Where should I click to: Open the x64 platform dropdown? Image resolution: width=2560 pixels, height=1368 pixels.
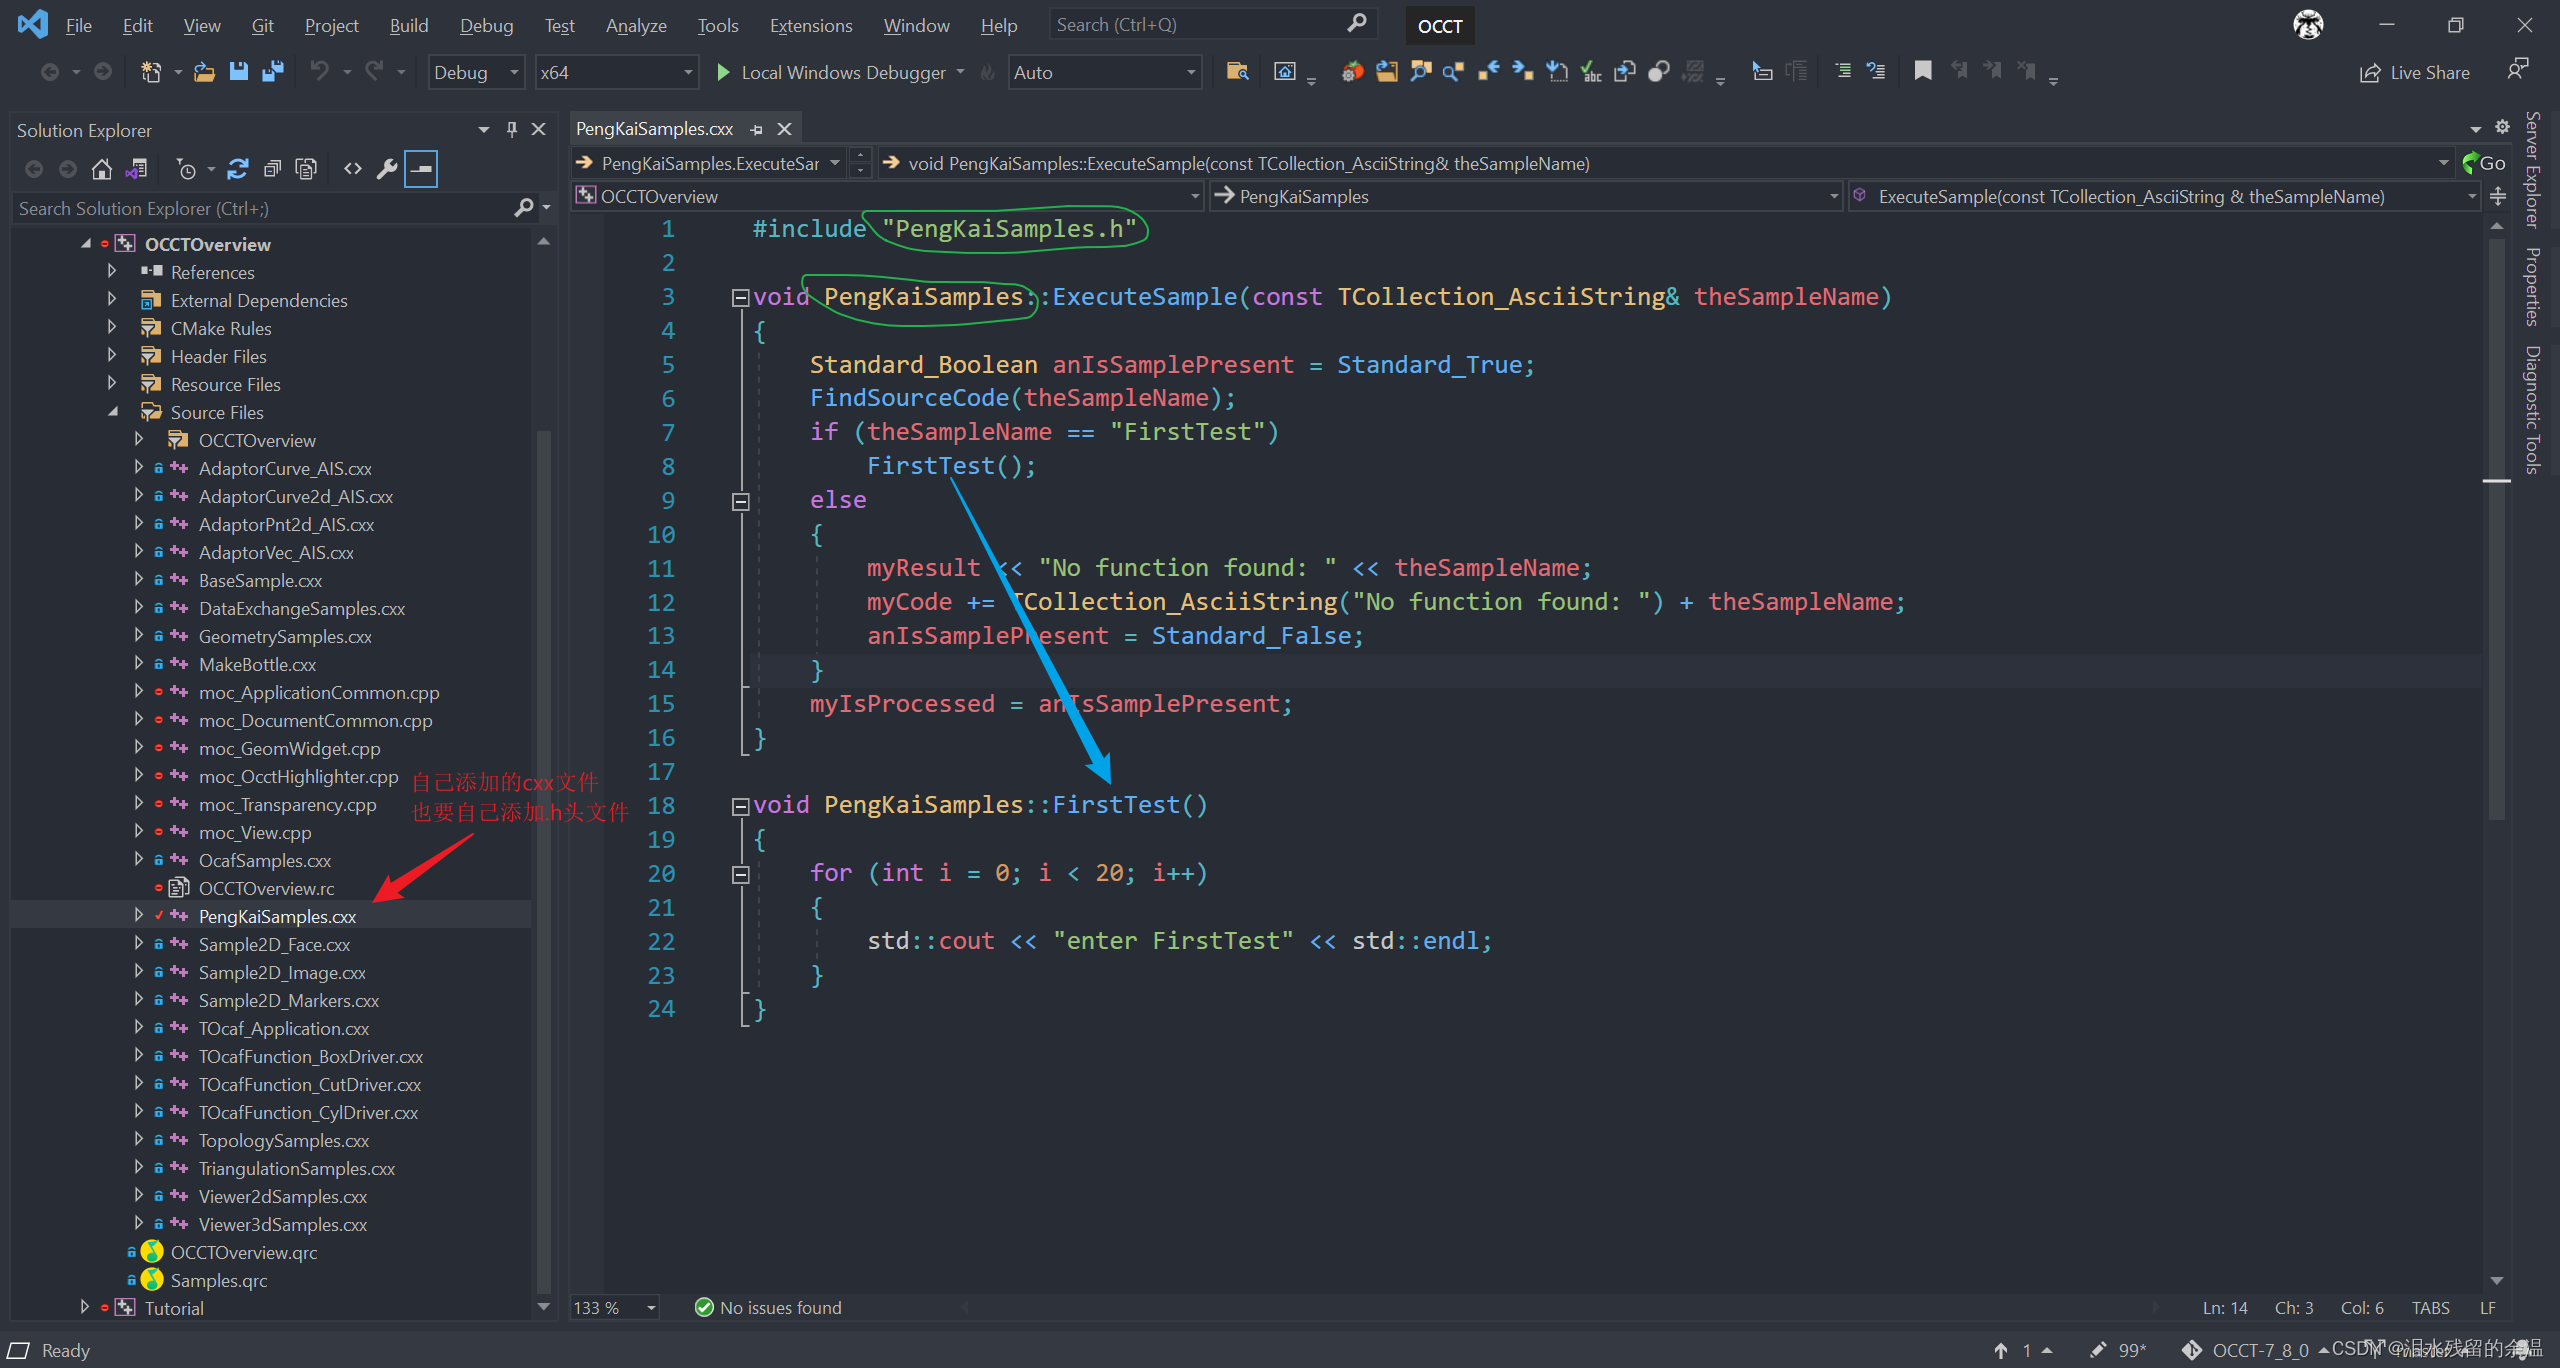[x=615, y=72]
